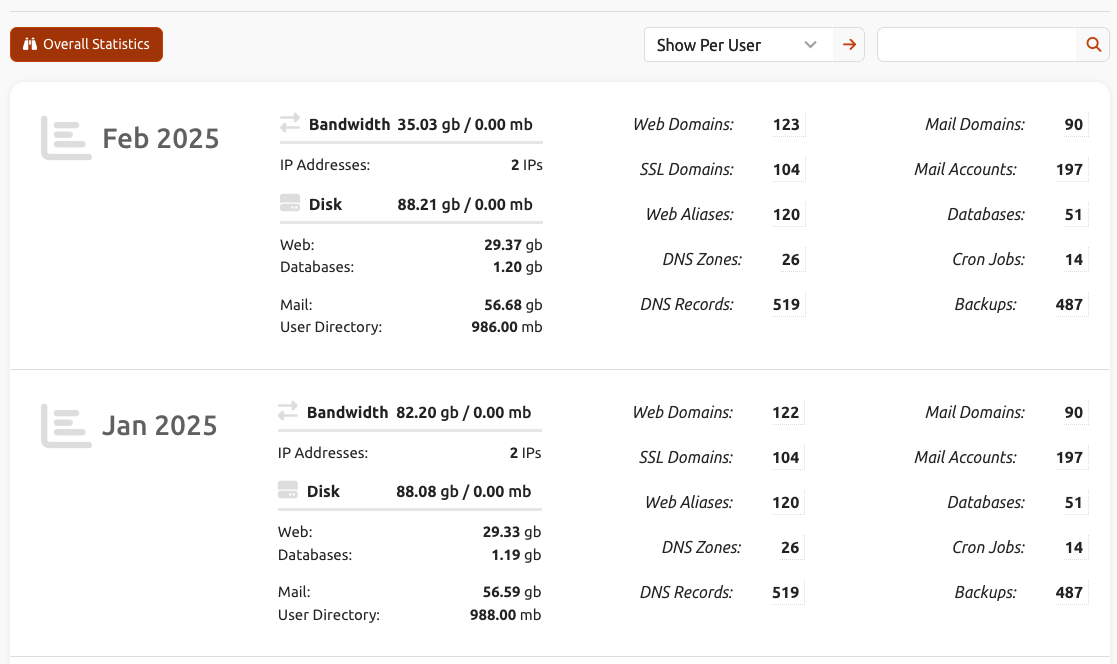The height and width of the screenshot is (664, 1117).
Task: Click Feb 2025 SSL Domains count 104
Action: (786, 170)
